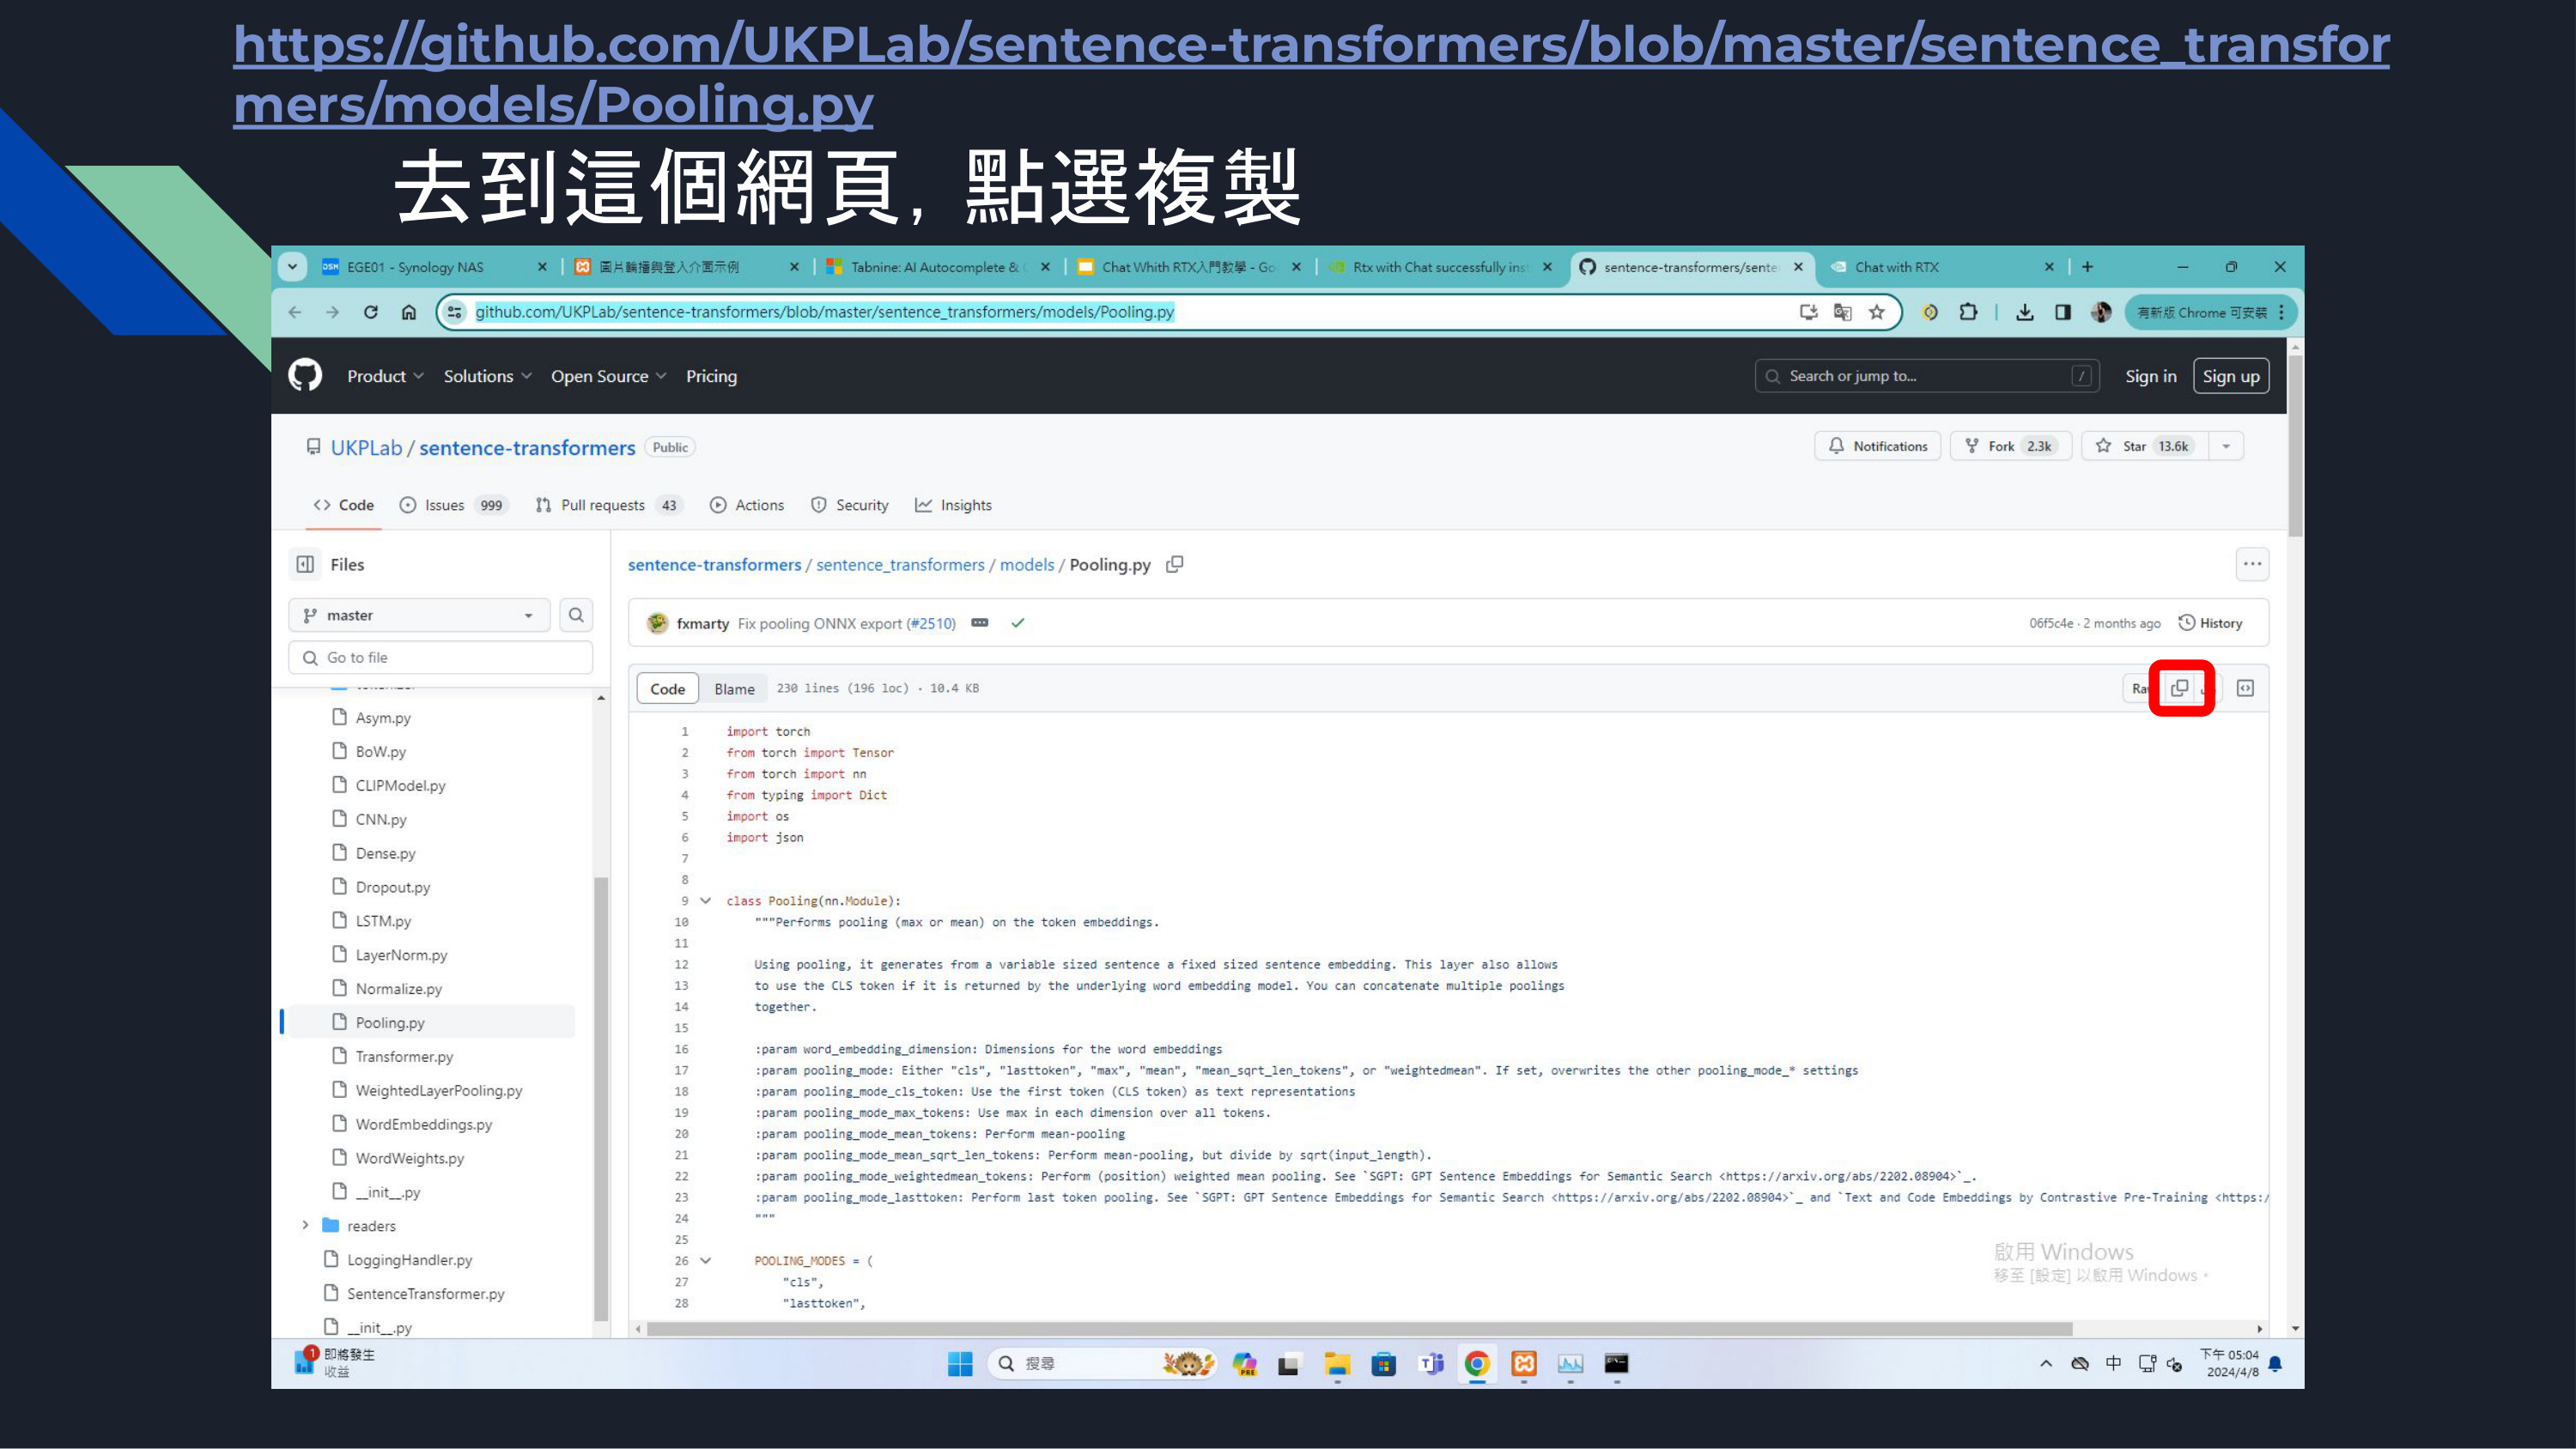Click the Pricing link
Image resolution: width=2576 pixels, height=1449 pixels.
point(711,376)
